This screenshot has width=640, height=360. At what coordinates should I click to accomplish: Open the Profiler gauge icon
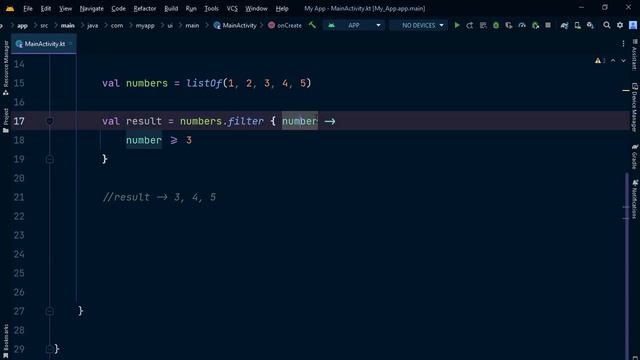click(x=522, y=25)
